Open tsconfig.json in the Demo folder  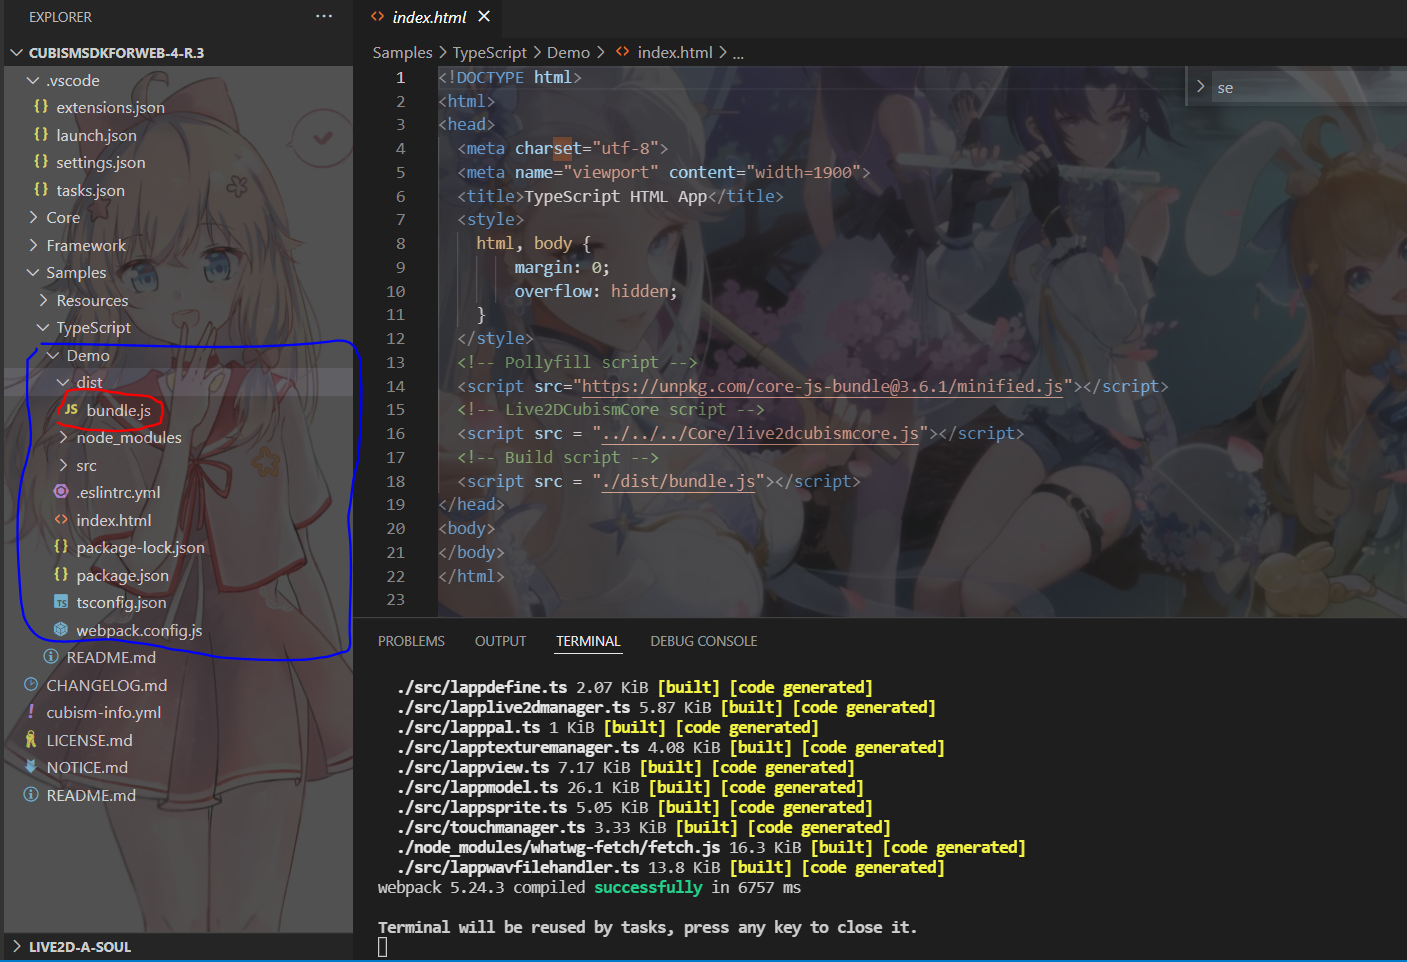pyautogui.click(x=121, y=602)
